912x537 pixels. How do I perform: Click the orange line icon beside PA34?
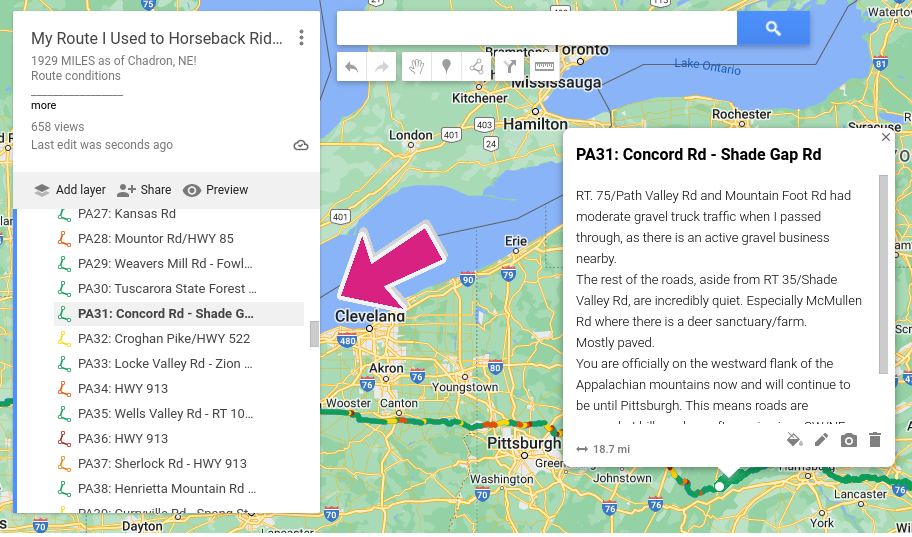coord(64,389)
